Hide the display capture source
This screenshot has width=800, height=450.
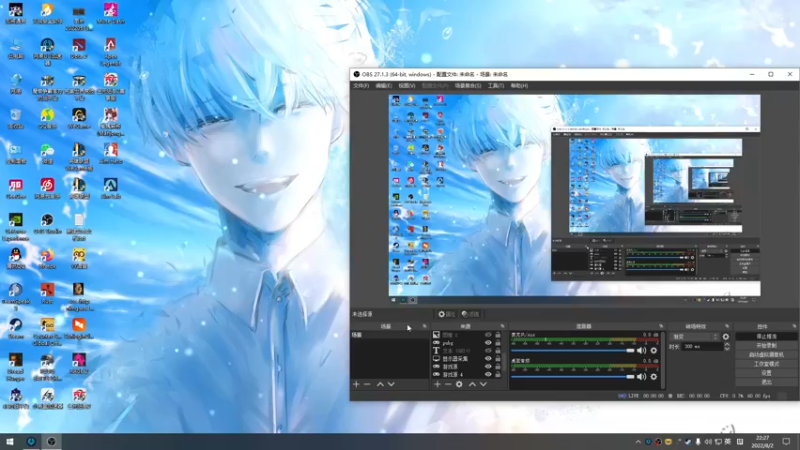[x=488, y=359]
